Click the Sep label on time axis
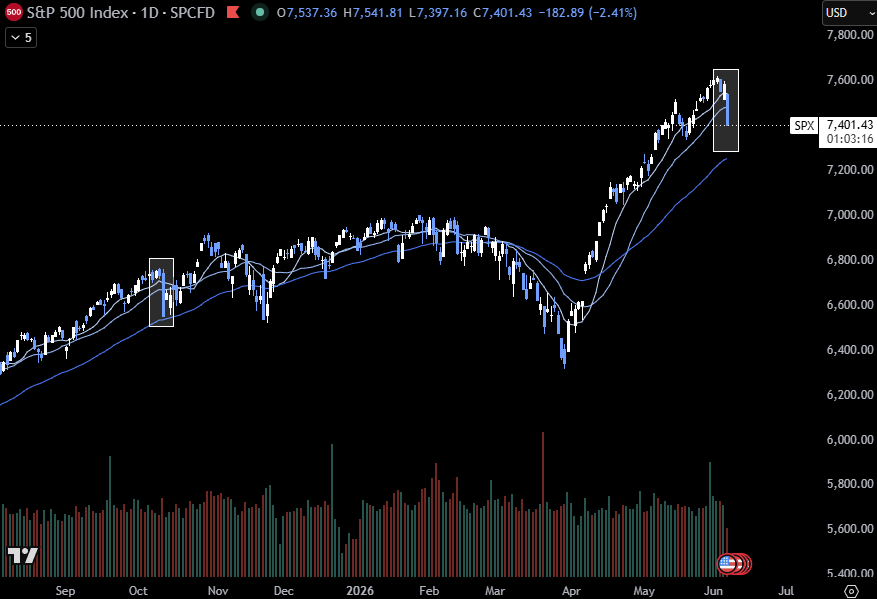Image resolution: width=877 pixels, height=599 pixels. pyautogui.click(x=65, y=591)
